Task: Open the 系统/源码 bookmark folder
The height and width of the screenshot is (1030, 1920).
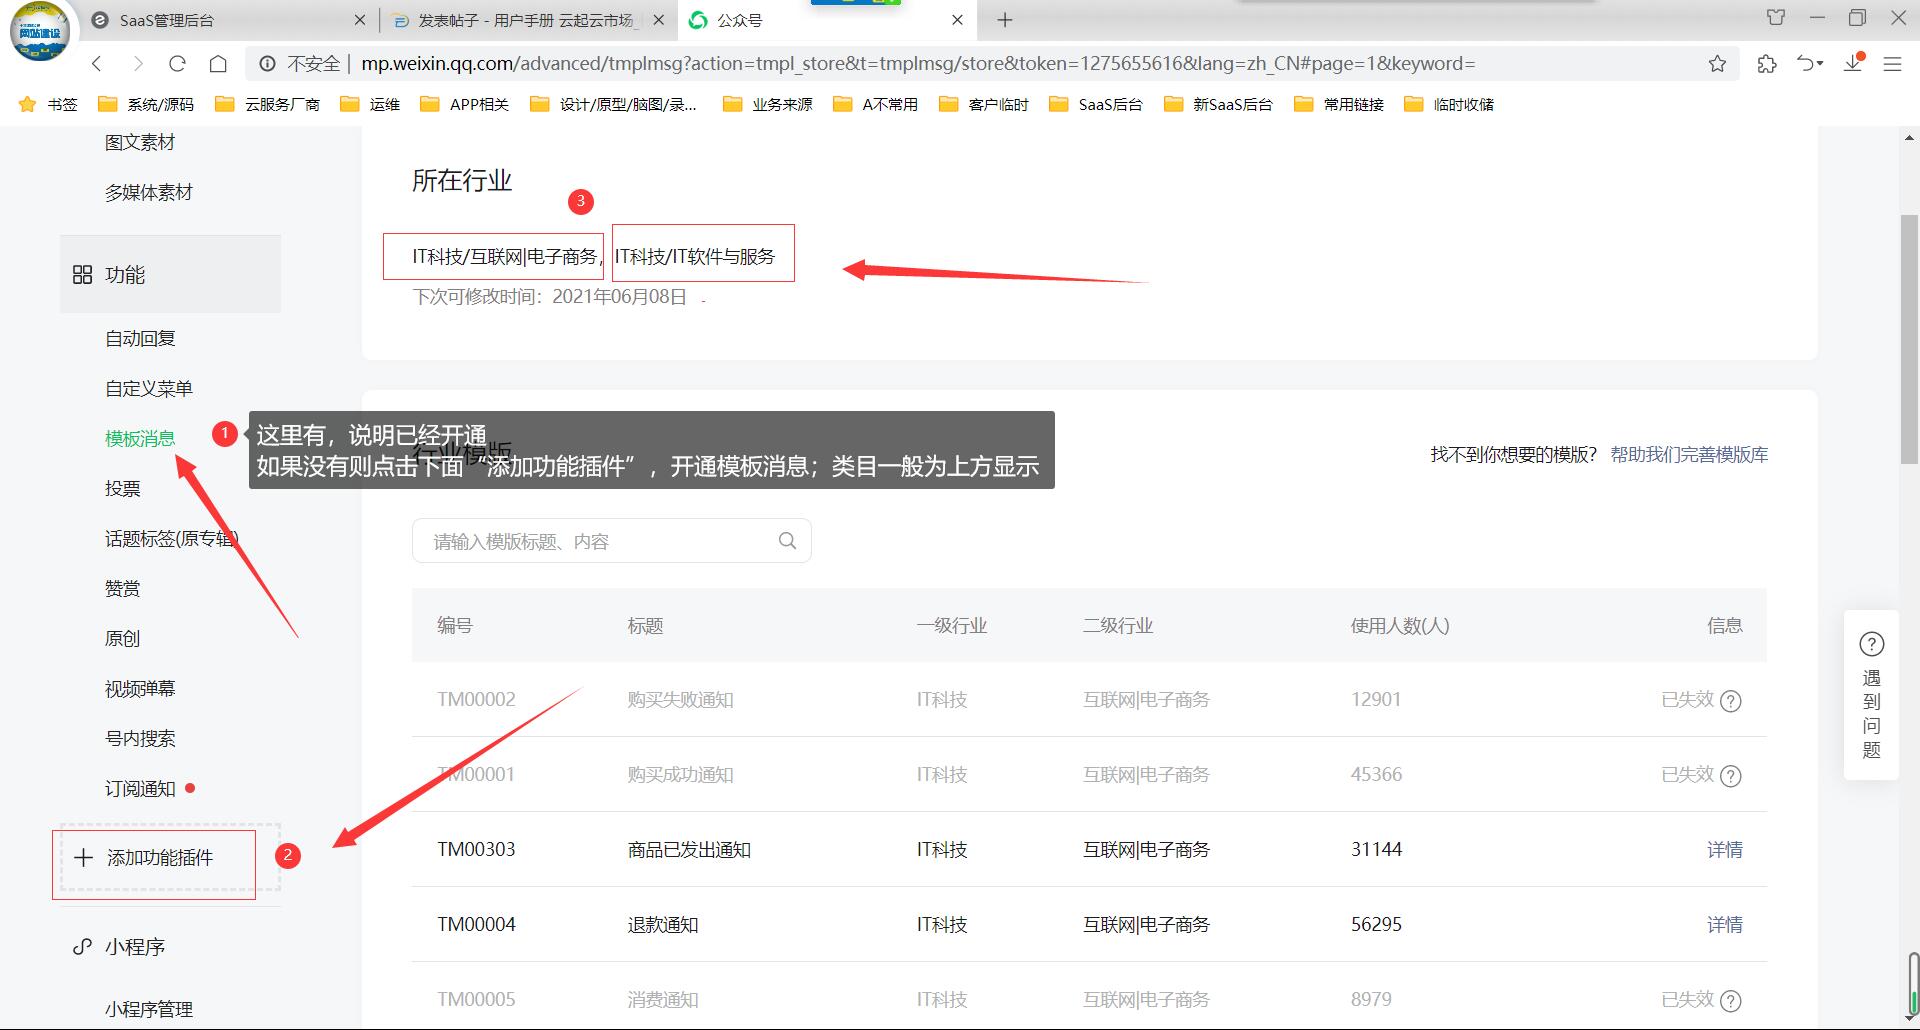Action: click(x=146, y=104)
